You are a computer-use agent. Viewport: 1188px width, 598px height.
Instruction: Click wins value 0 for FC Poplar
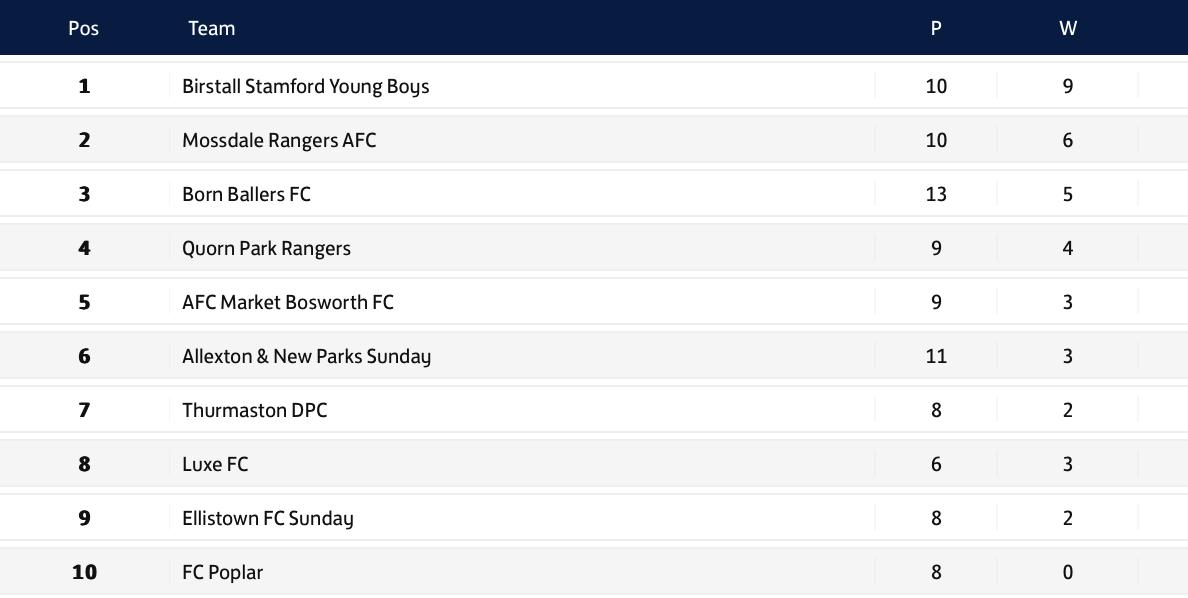1068,572
